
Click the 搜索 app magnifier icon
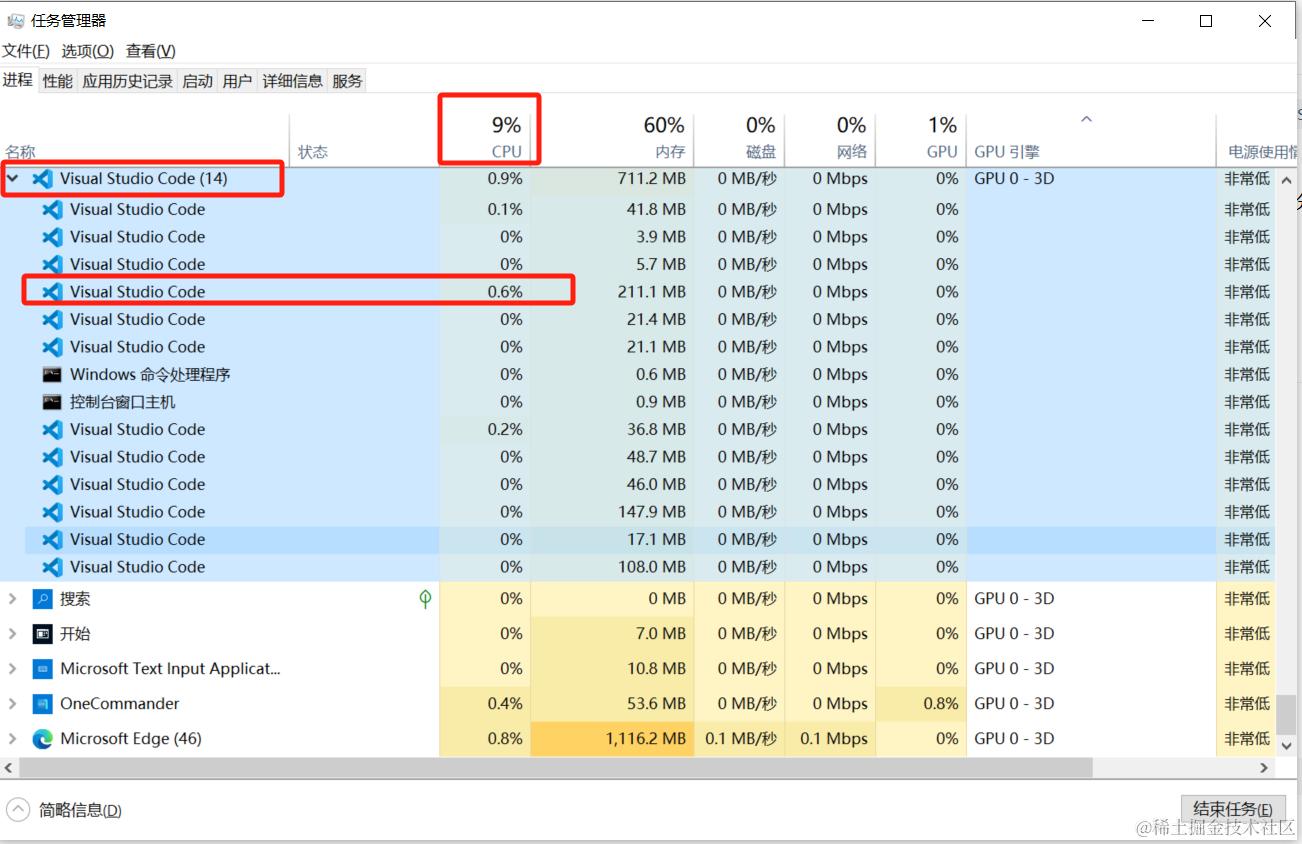[x=42, y=599]
